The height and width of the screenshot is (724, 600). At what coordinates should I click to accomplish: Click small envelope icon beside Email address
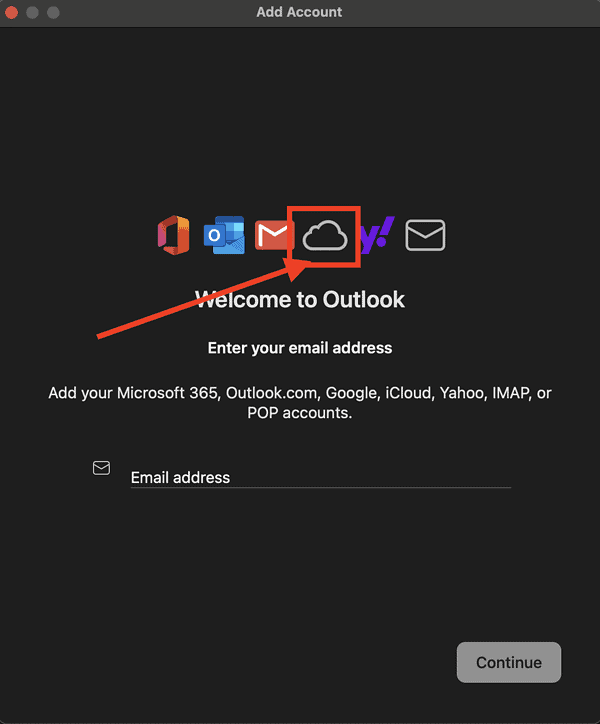[101, 468]
